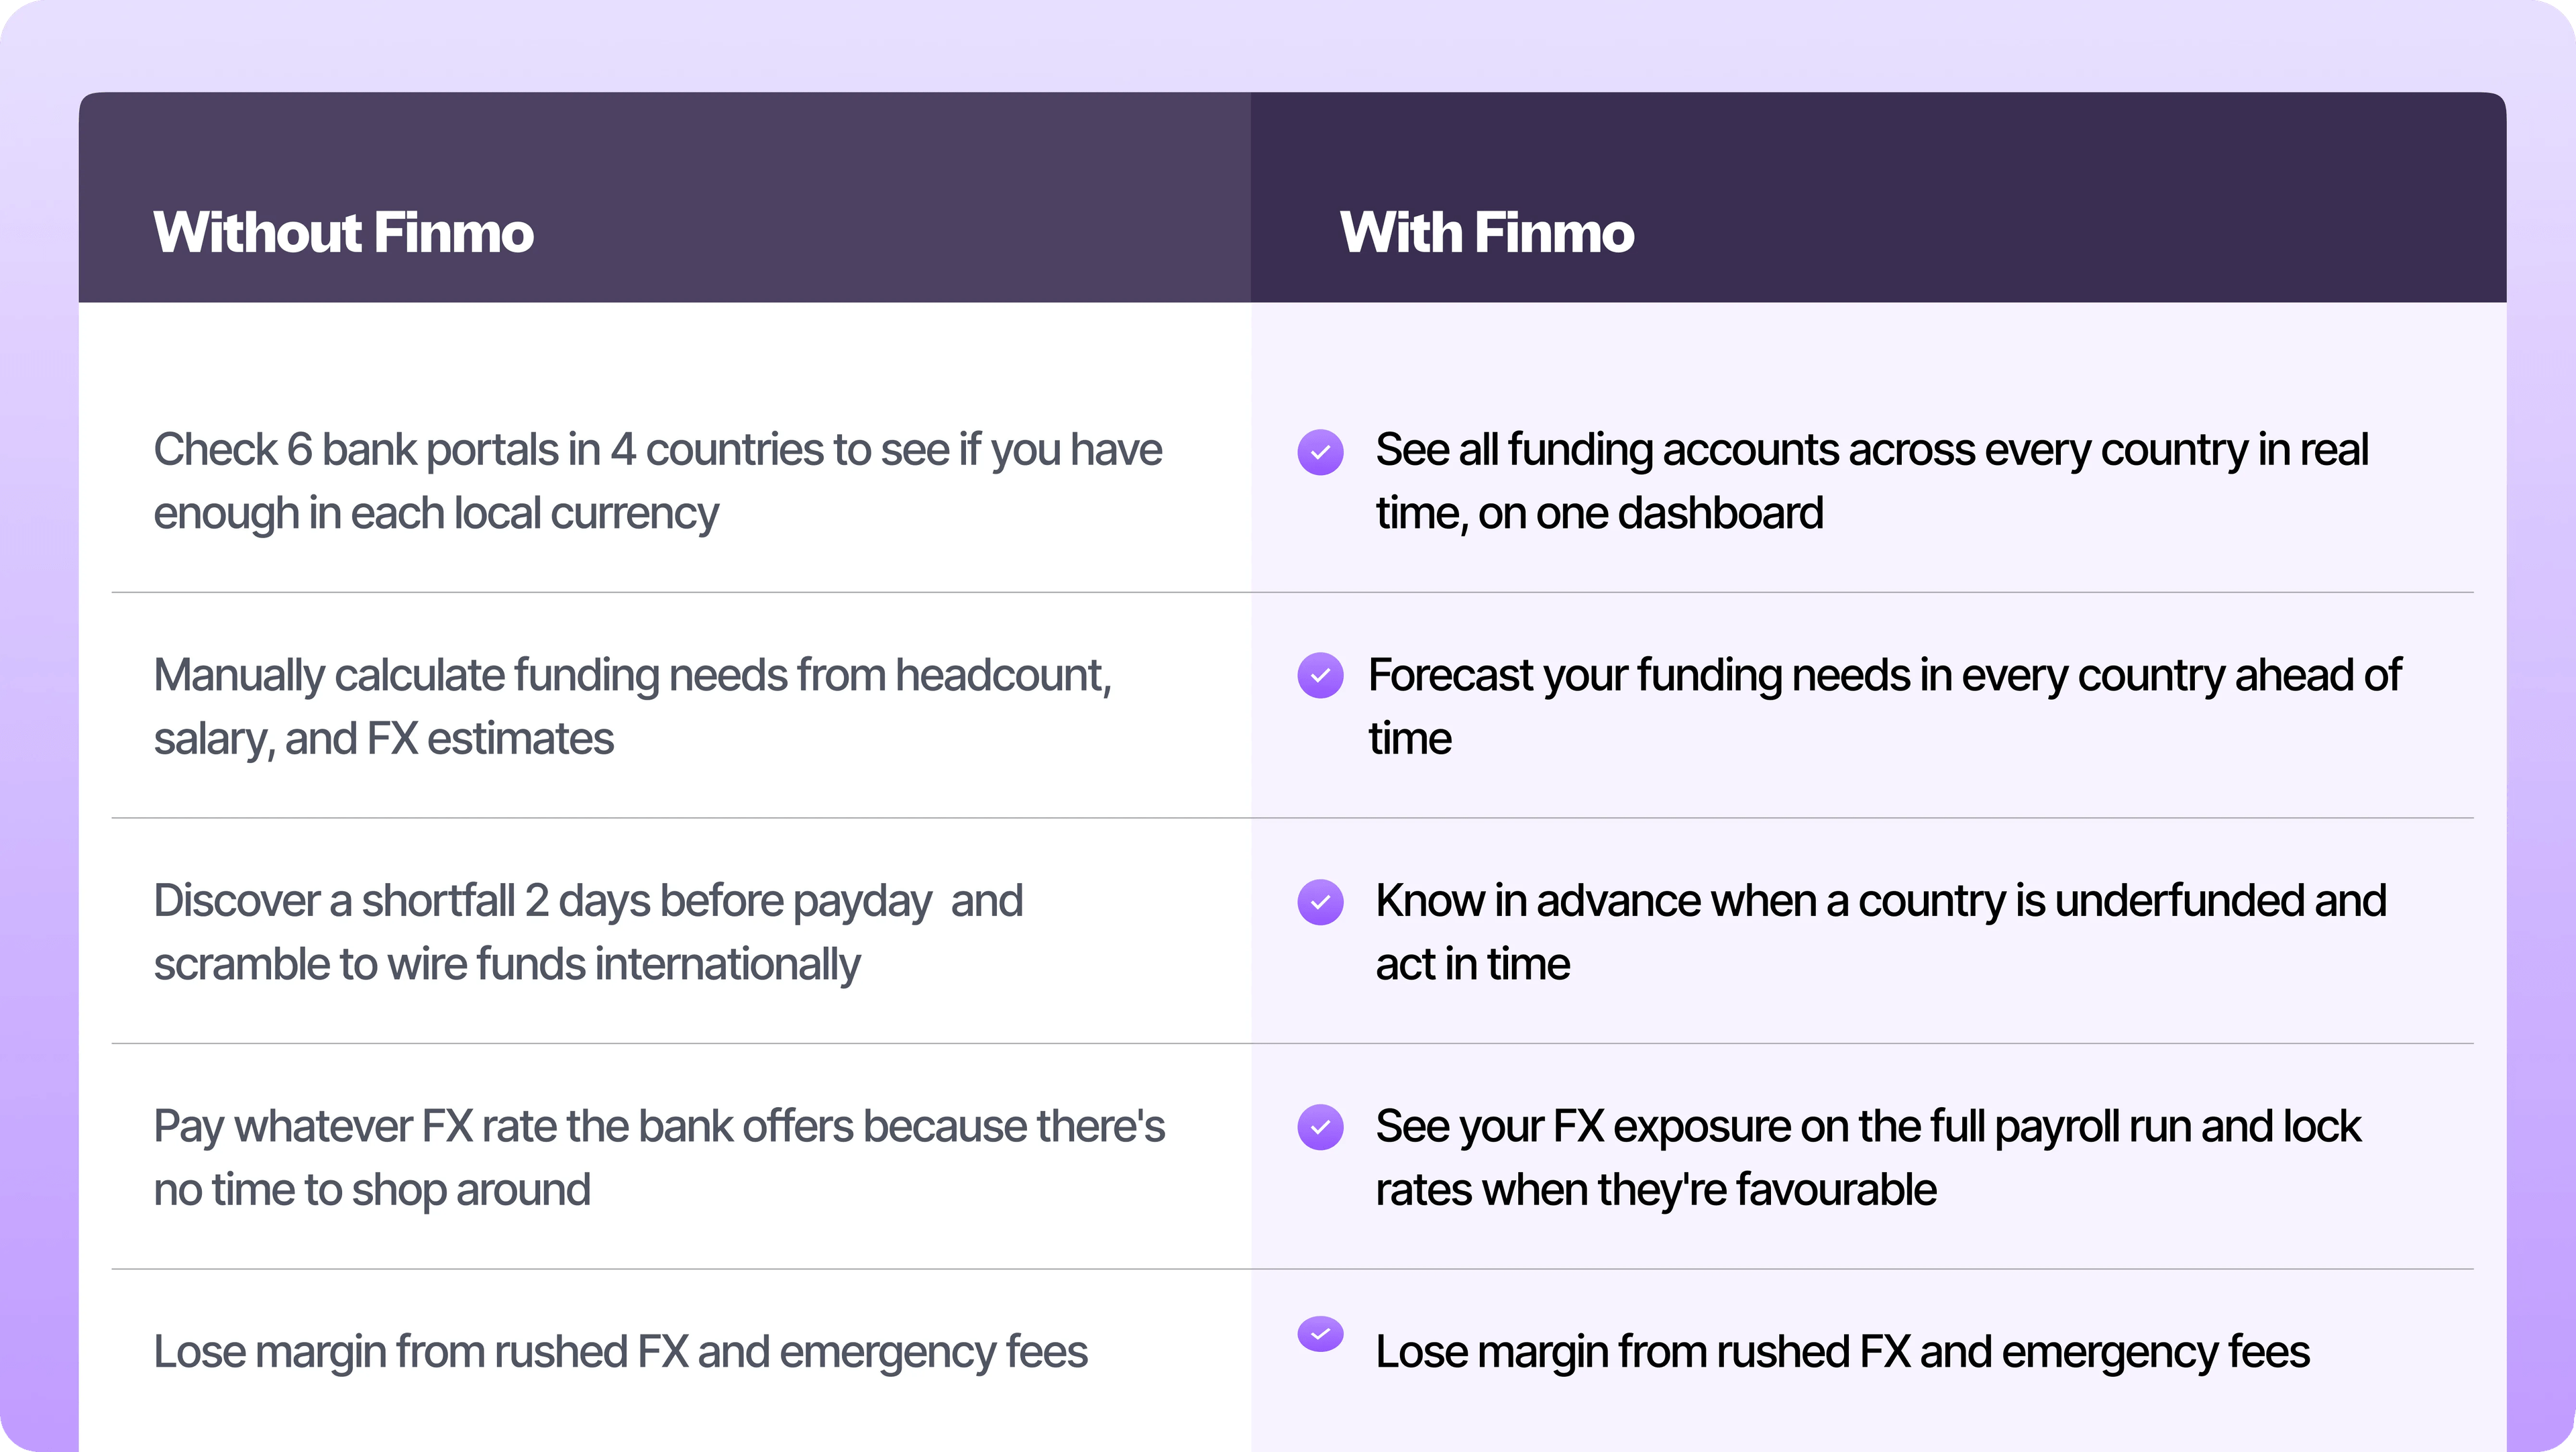
Task: Click 'Know in advance when a country' text
Action: 1880,932
